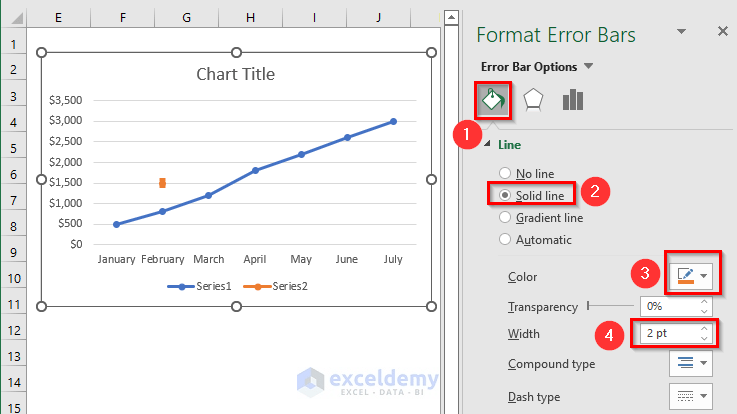Click the chart's top-right resize handle

point(431,53)
